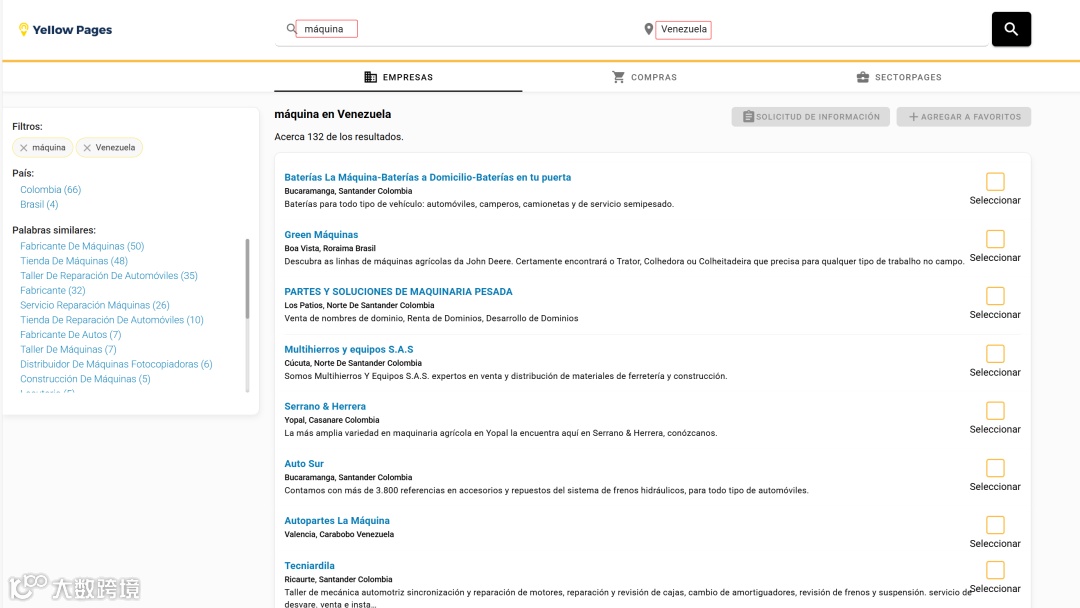The width and height of the screenshot is (1080, 608).
Task: Click the Sectorpages briefcase icon
Action: pyautogui.click(x=862, y=77)
